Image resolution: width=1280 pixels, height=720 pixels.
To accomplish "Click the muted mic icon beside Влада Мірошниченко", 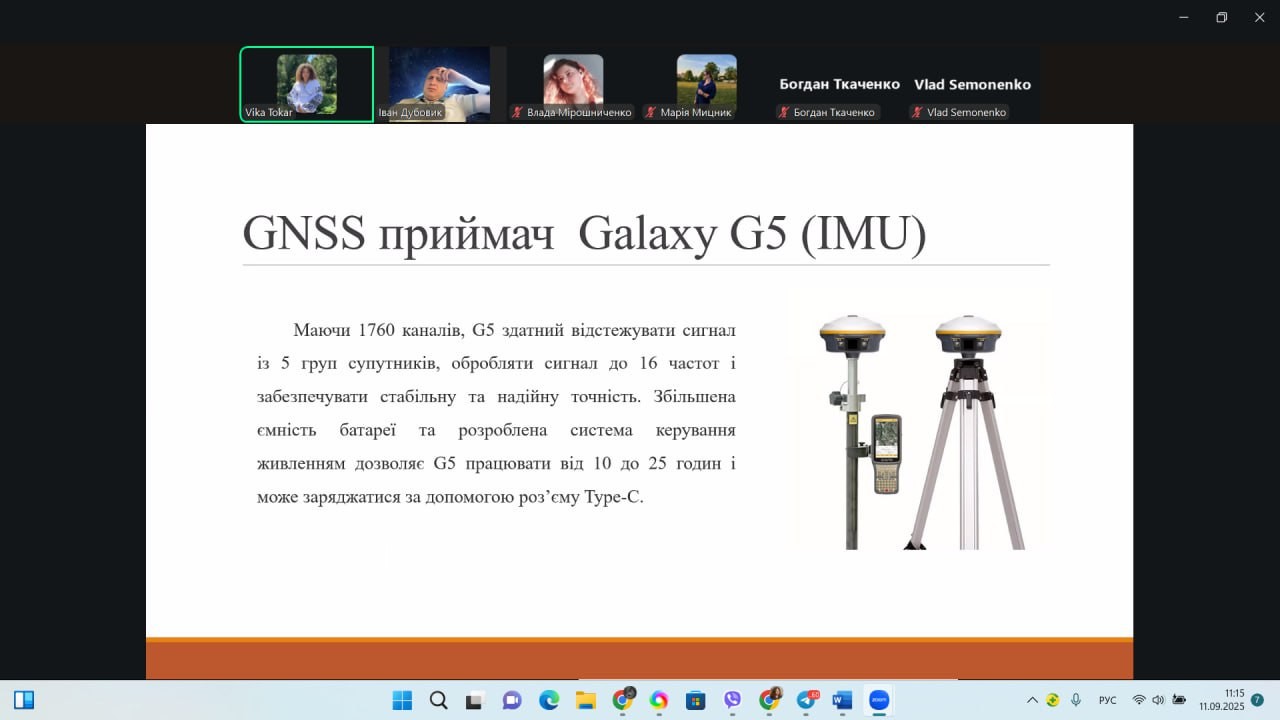I will click(517, 113).
